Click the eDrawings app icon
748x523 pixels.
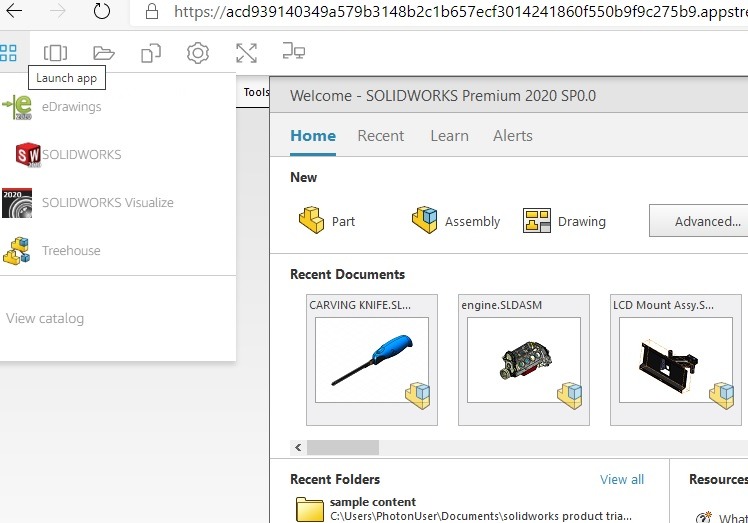pos(17,107)
